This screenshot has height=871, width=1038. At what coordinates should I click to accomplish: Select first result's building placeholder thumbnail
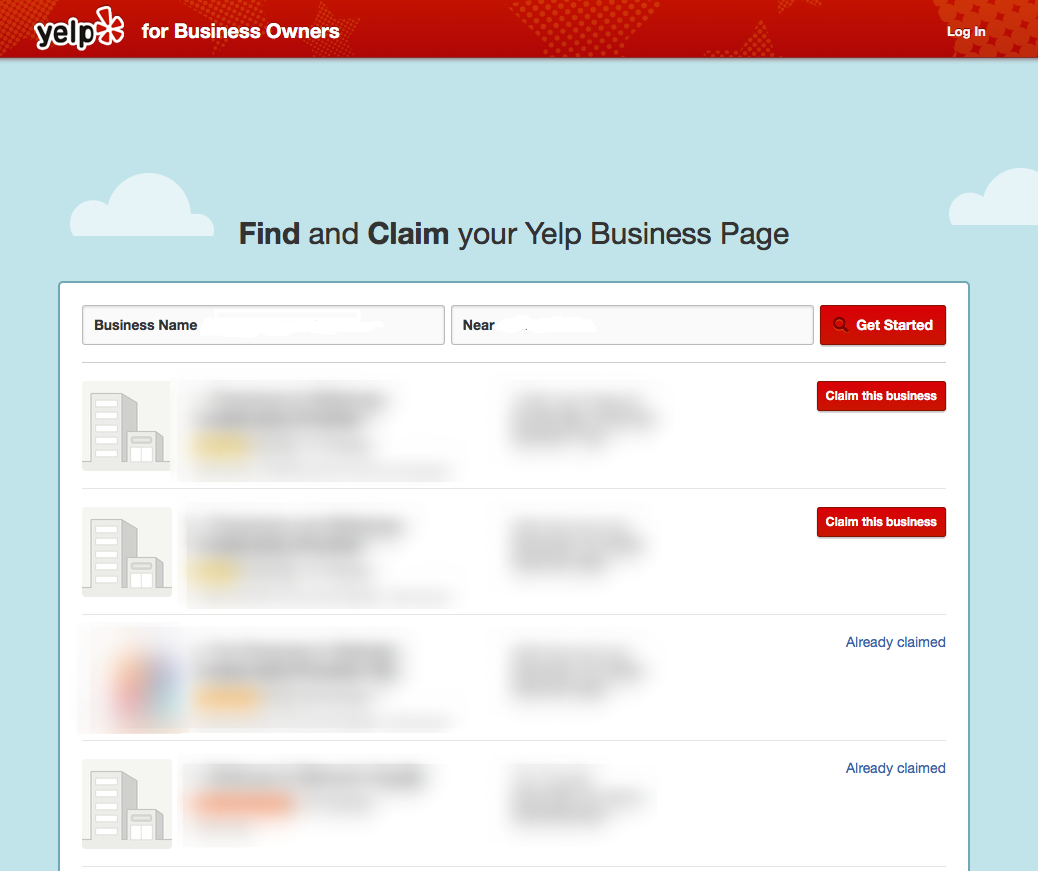click(x=126, y=426)
